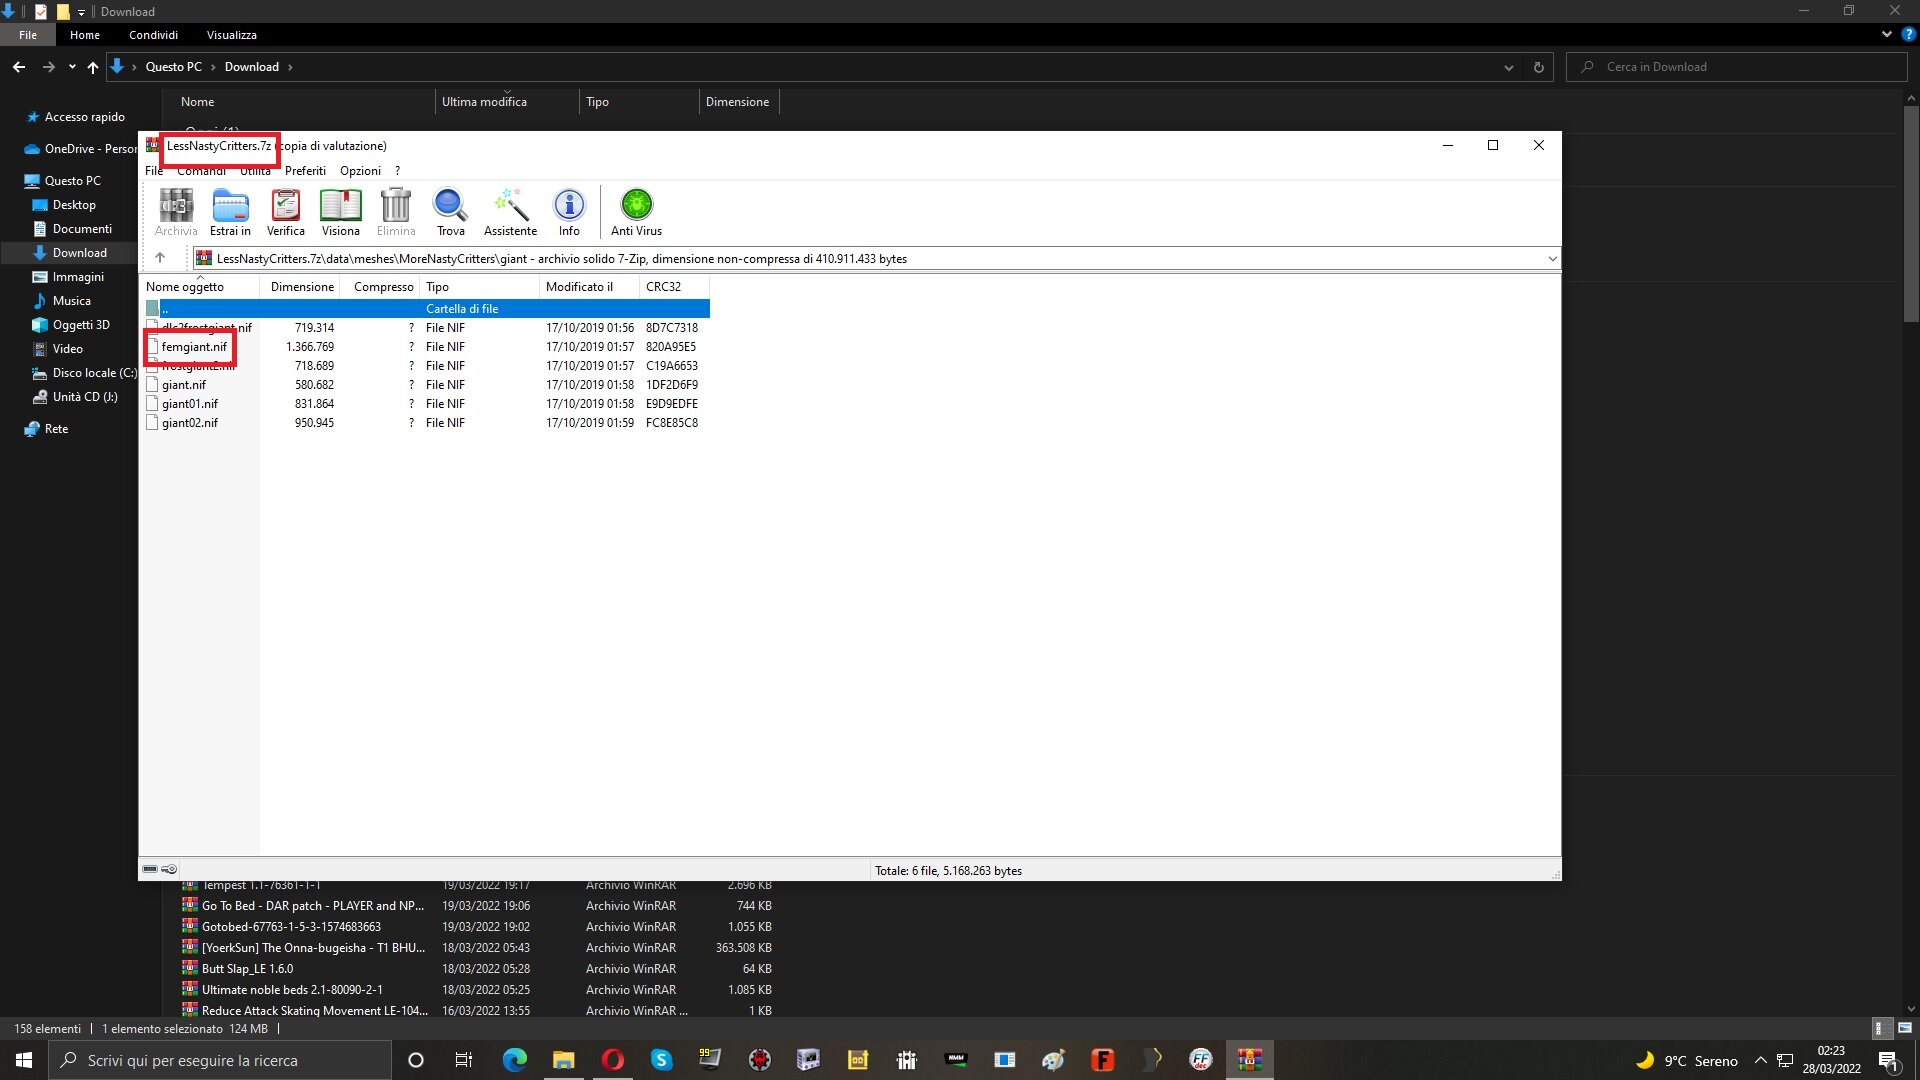Sort archive by Modificato il column
This screenshot has height=1080, width=1920.
click(x=589, y=286)
